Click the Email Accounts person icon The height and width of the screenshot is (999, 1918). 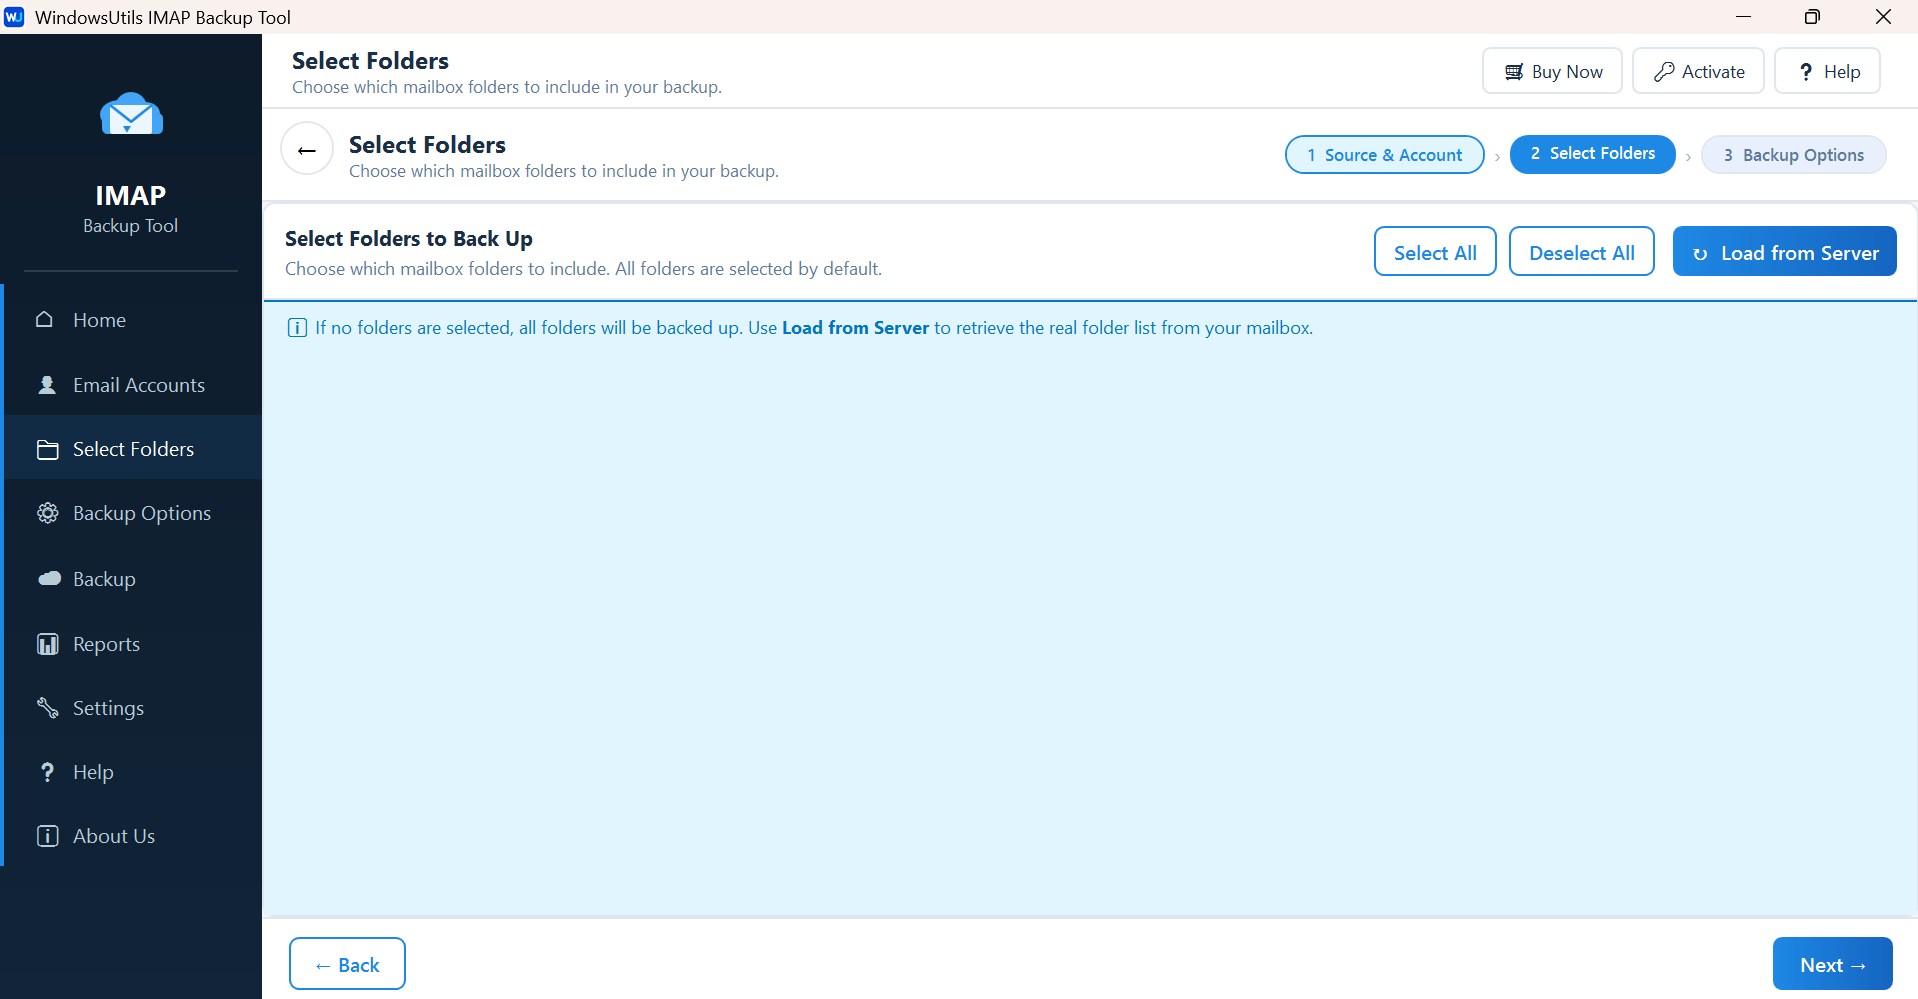[47, 385]
